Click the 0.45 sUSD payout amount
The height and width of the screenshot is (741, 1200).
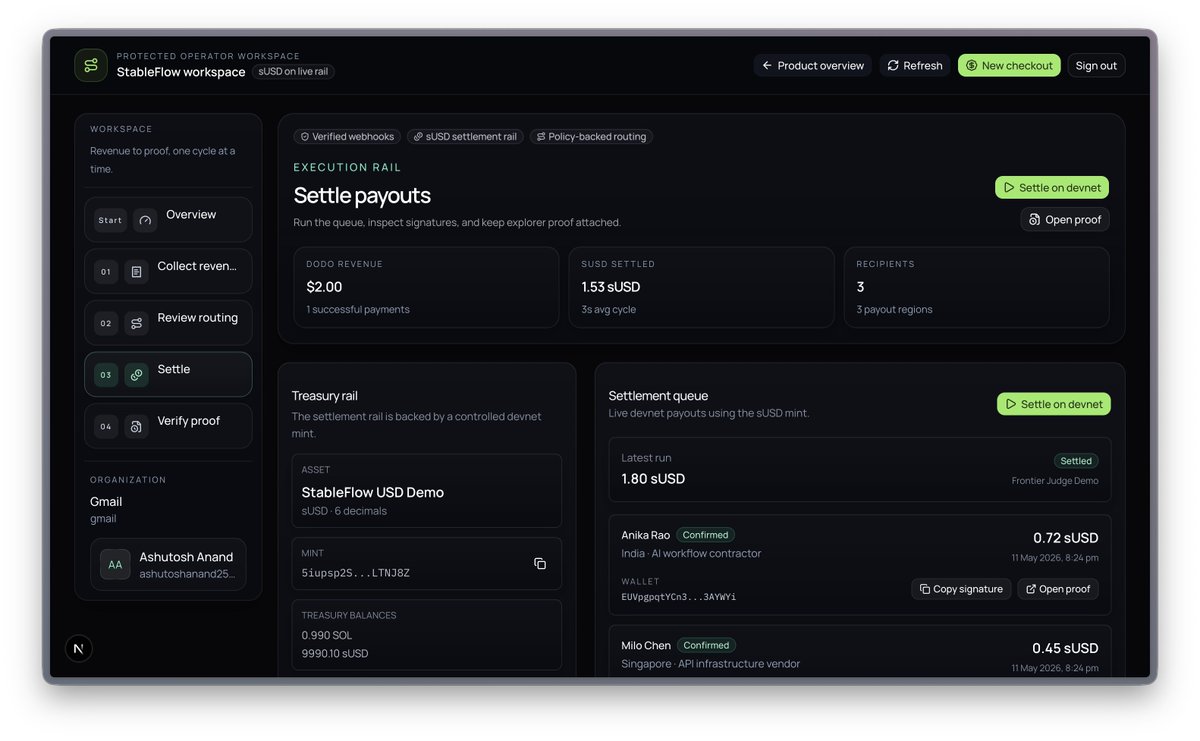[1065, 648]
